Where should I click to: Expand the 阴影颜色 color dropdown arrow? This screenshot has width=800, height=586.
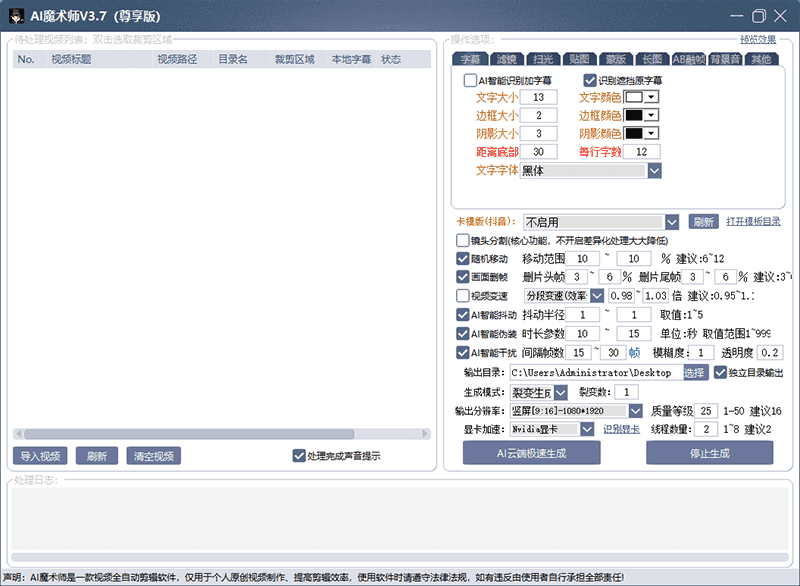coord(652,134)
